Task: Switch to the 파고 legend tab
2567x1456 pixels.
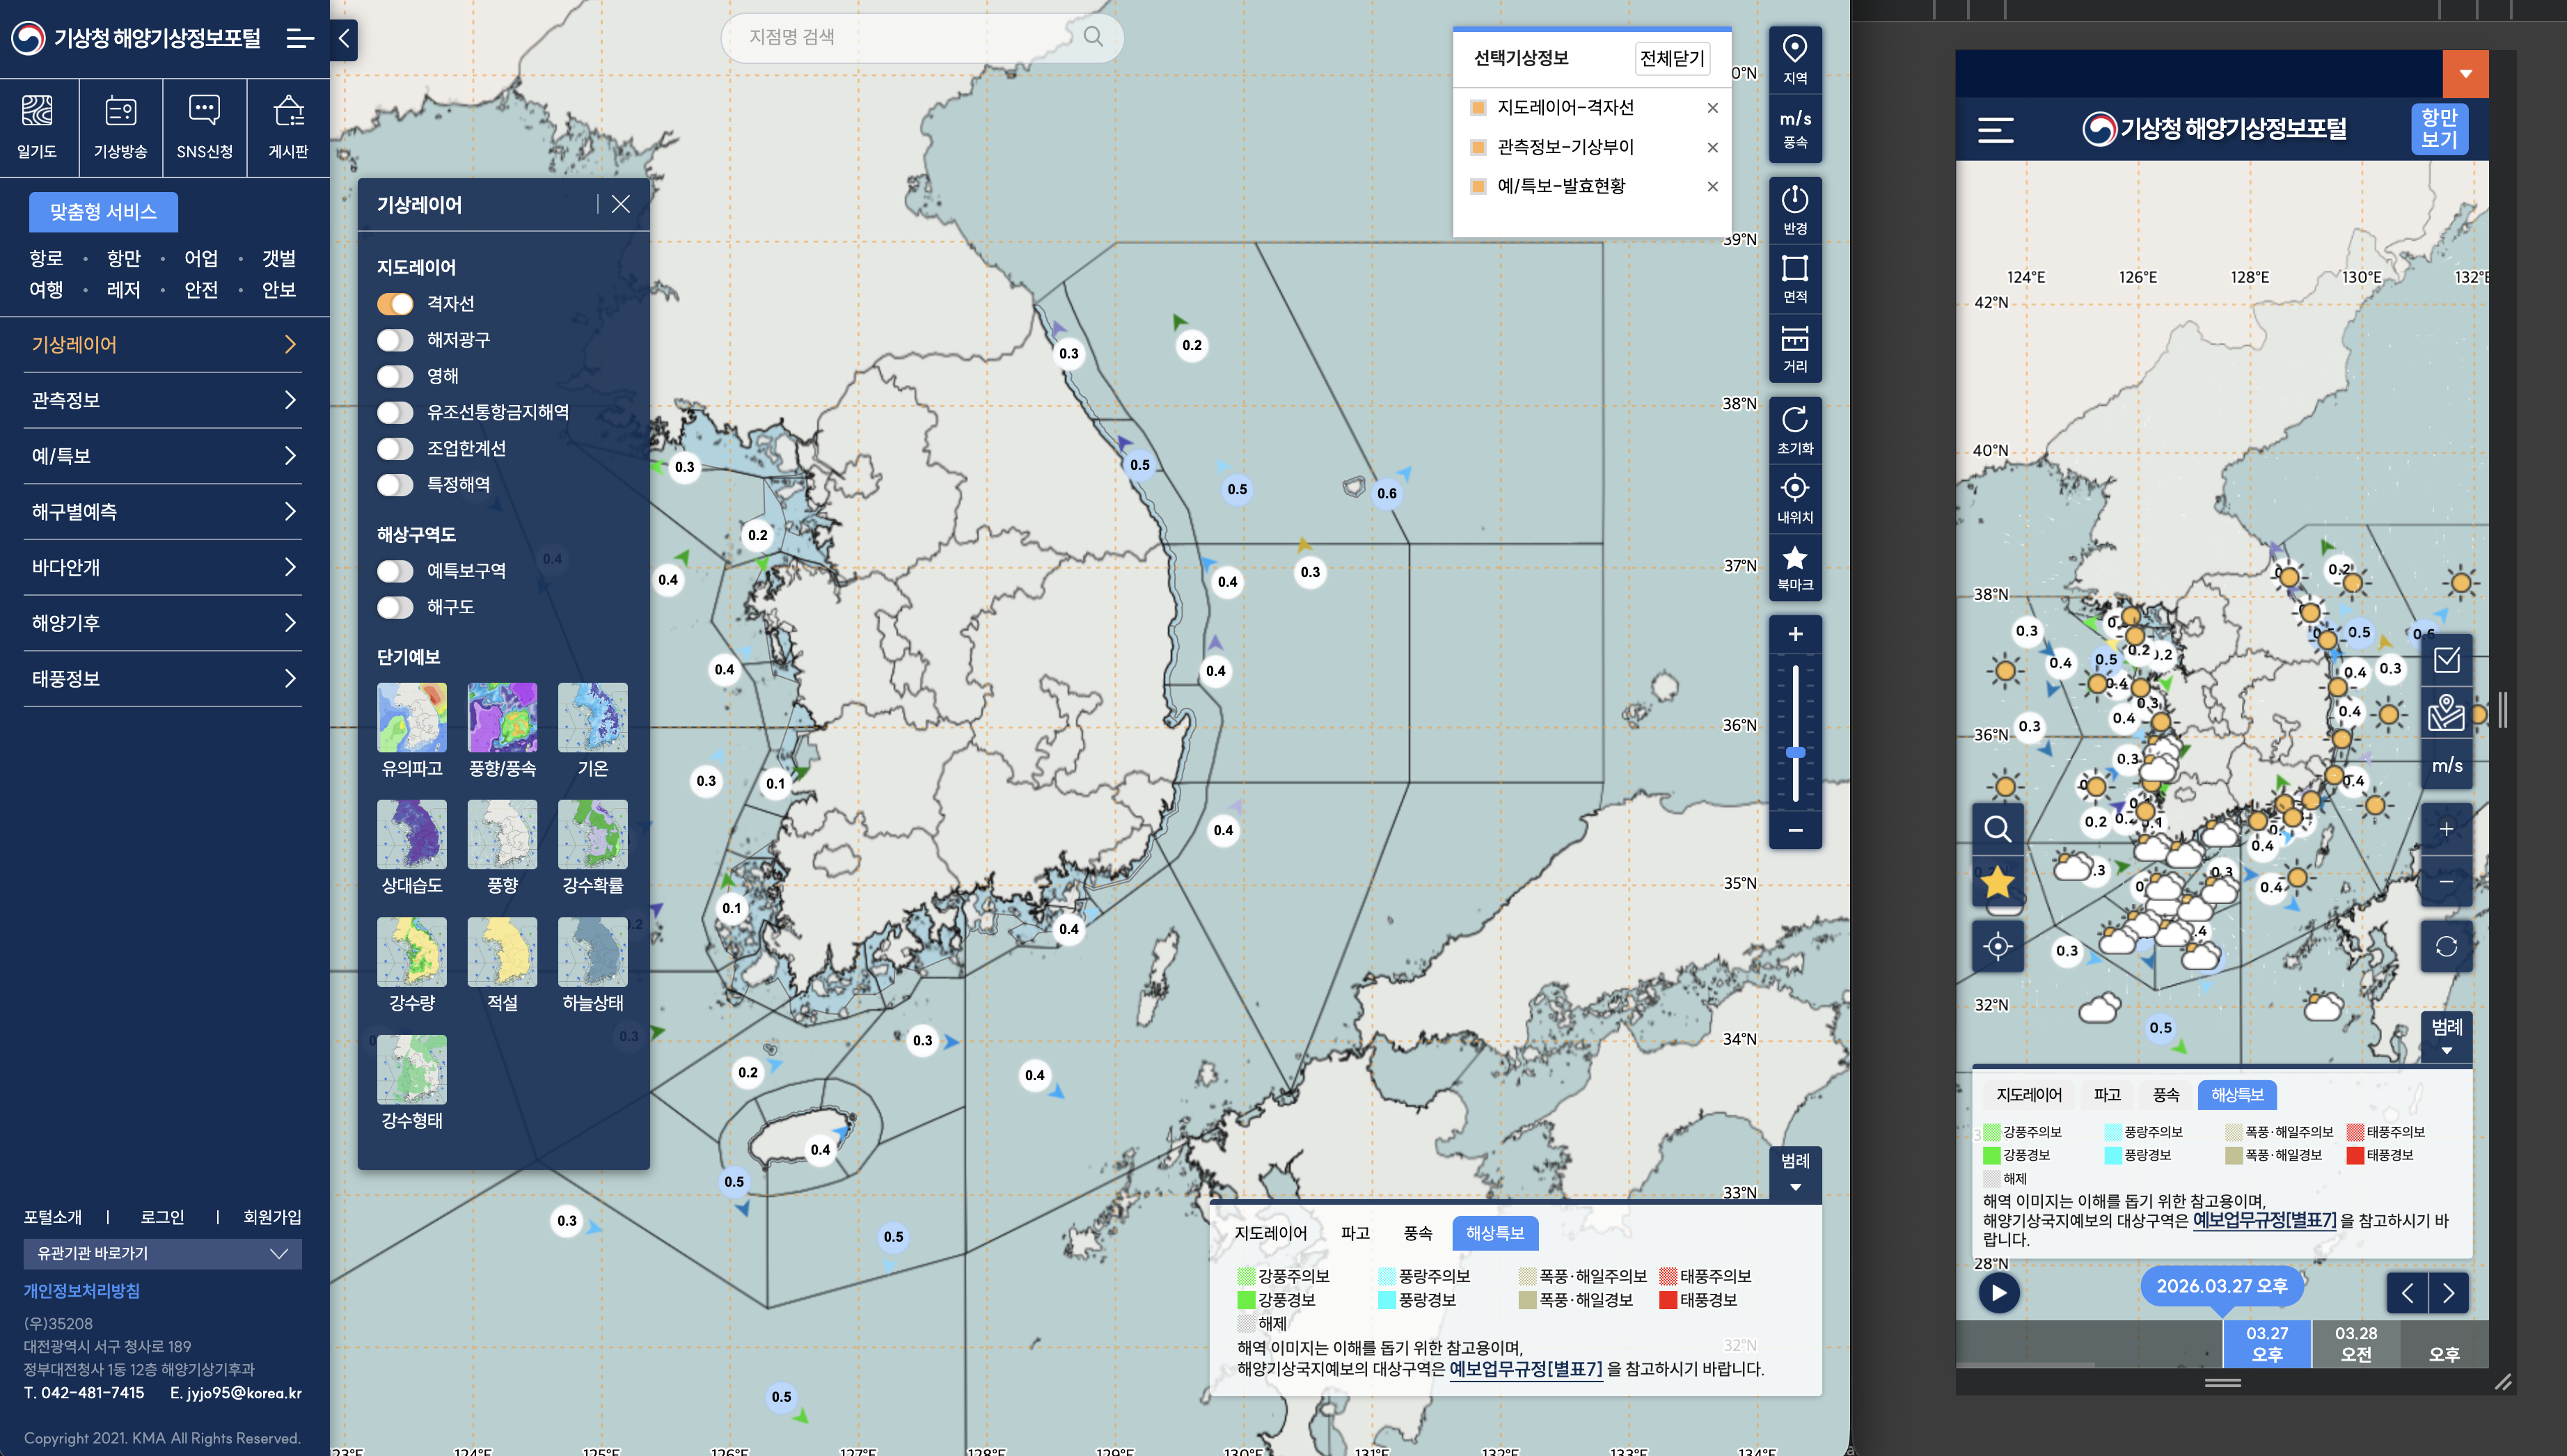Action: (1355, 1234)
